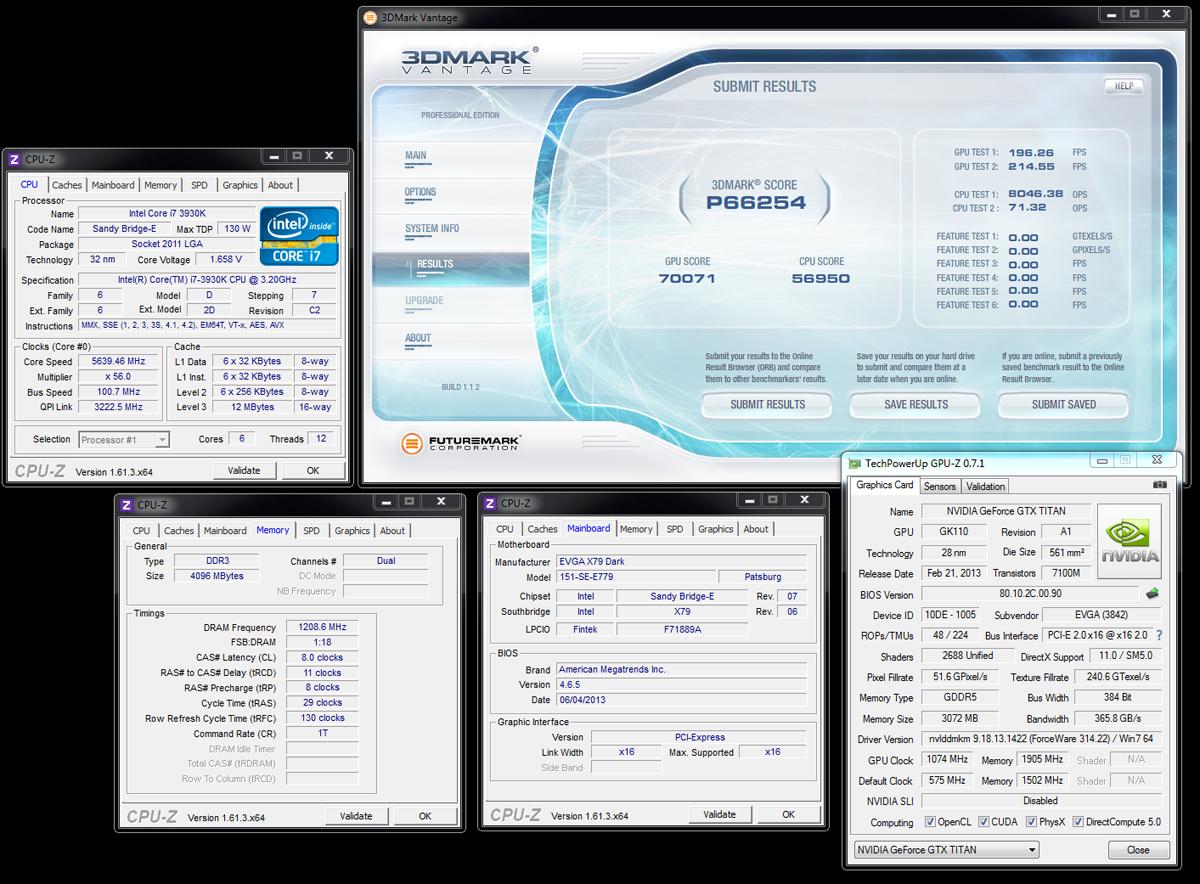This screenshot has width=1200, height=884.
Task: Click the GPU score value 70071
Action: tap(687, 279)
